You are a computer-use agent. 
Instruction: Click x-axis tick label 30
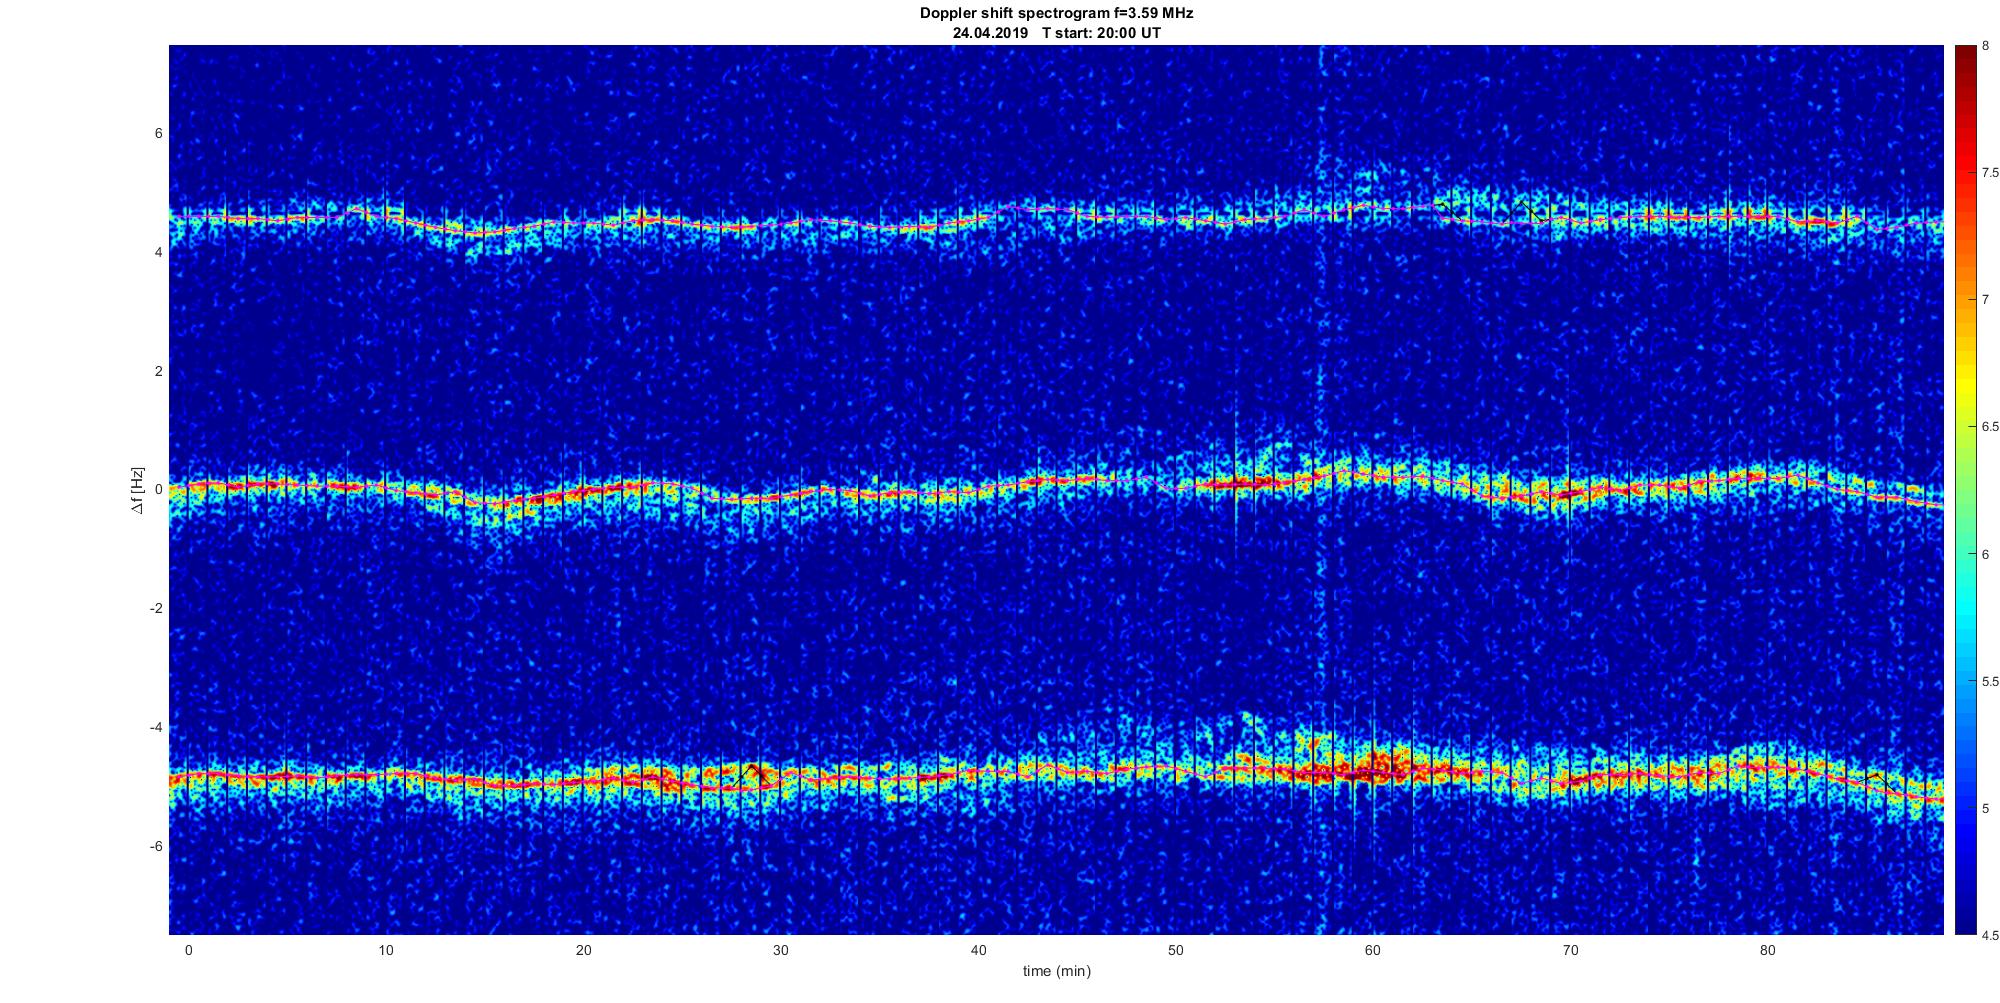(781, 950)
